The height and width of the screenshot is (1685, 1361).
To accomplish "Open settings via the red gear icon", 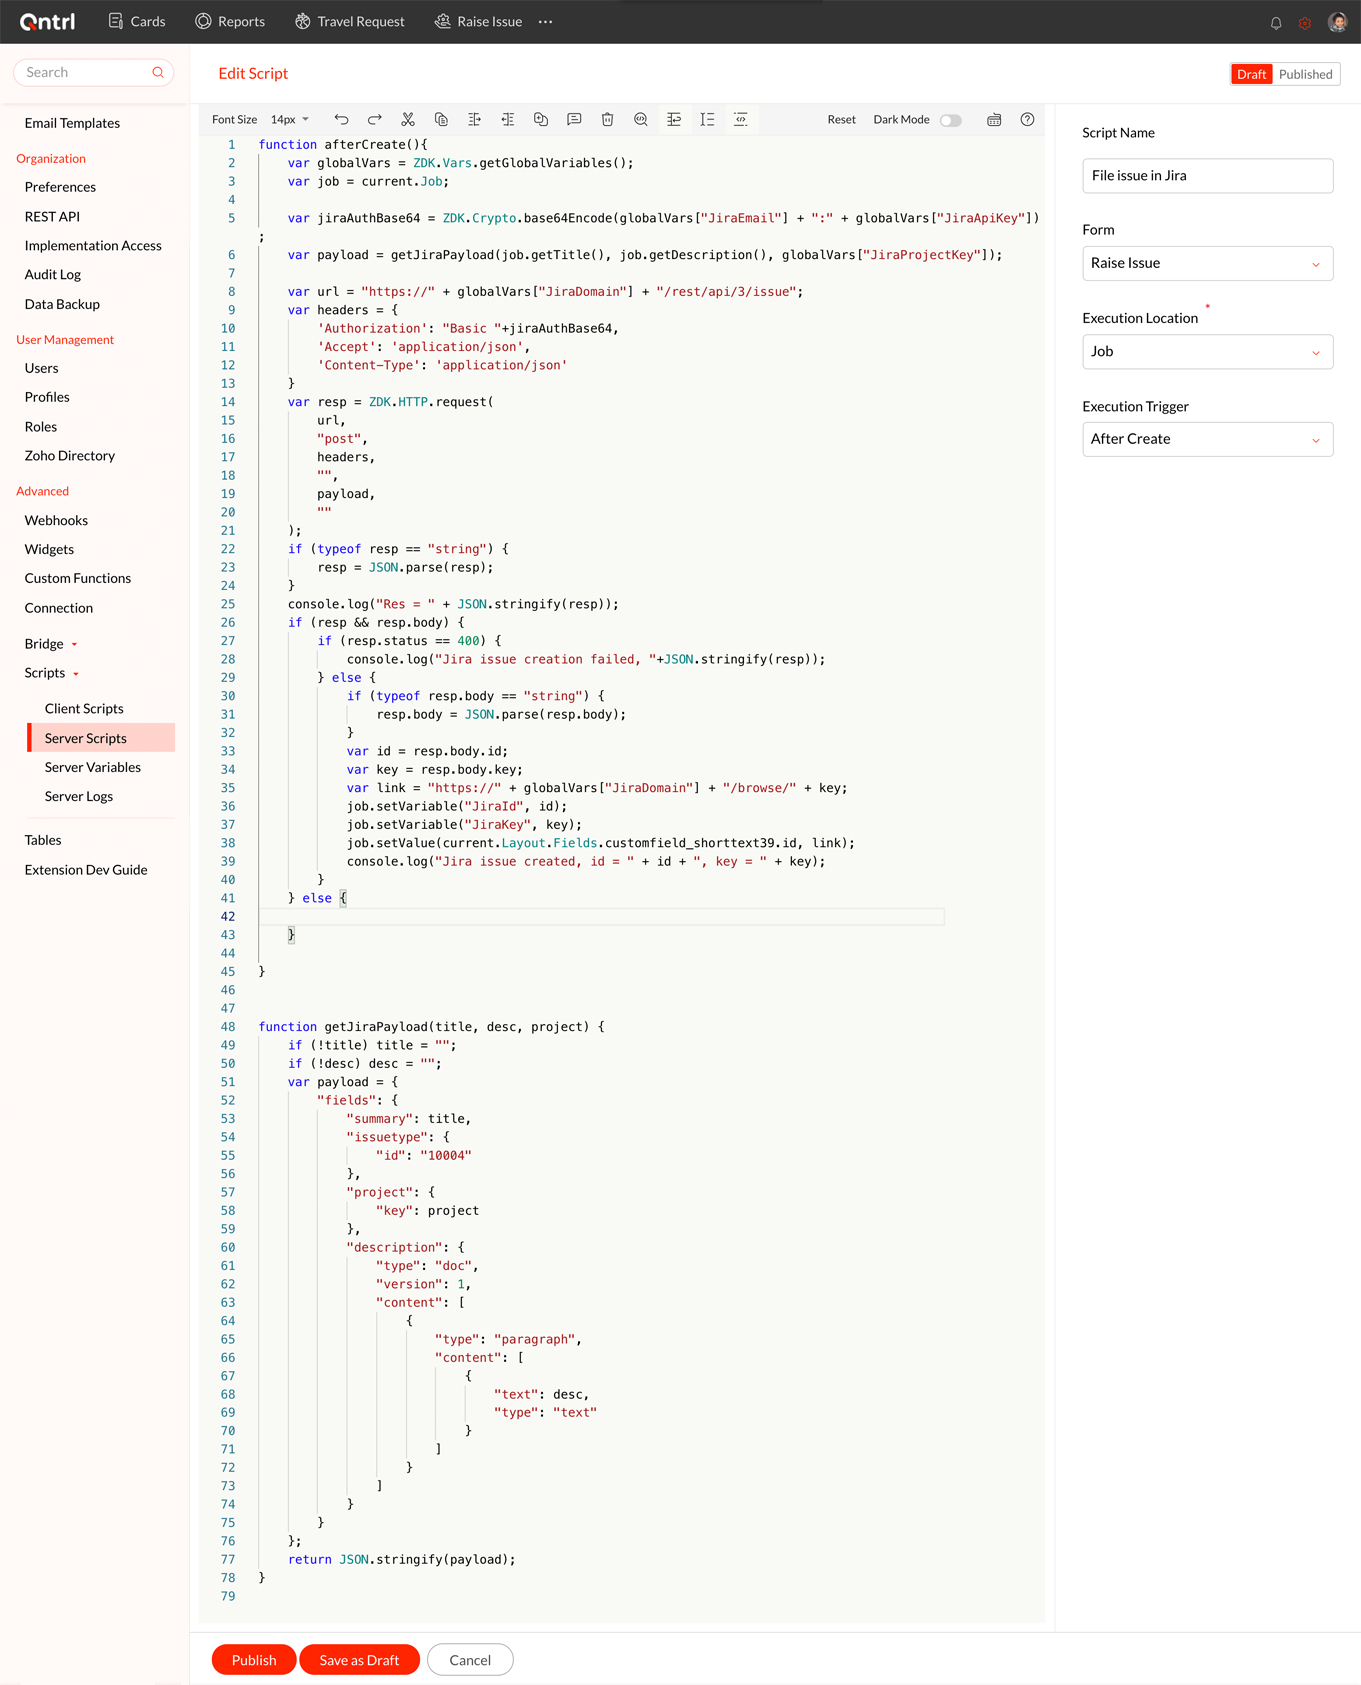I will [x=1305, y=22].
